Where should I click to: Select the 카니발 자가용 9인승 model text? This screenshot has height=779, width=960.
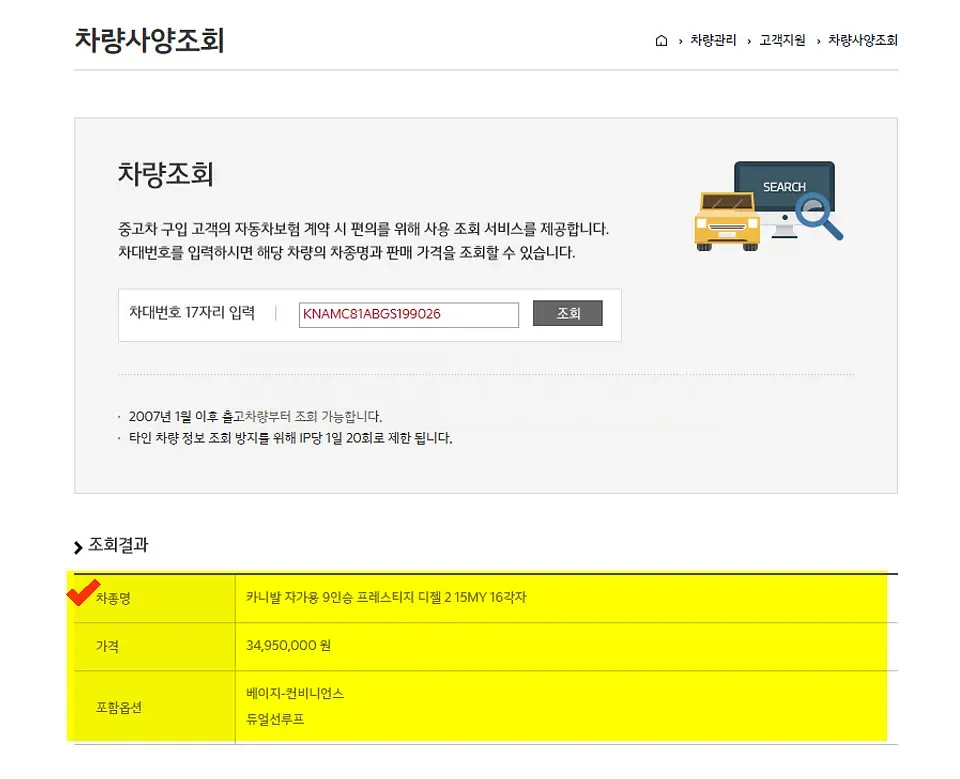point(386,597)
